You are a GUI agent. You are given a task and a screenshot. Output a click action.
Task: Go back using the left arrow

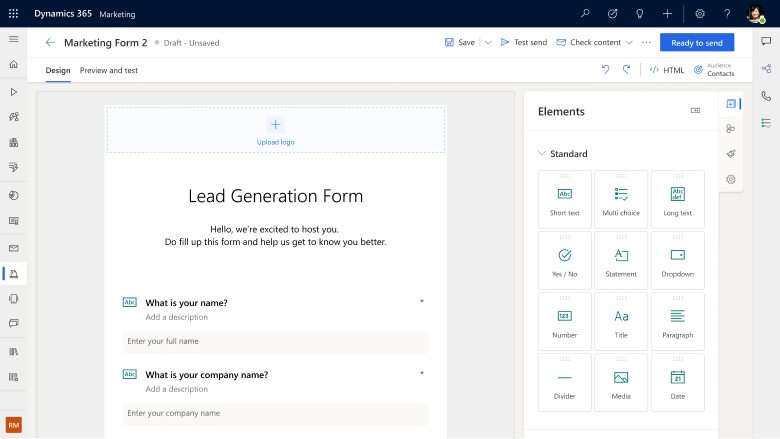pos(50,43)
